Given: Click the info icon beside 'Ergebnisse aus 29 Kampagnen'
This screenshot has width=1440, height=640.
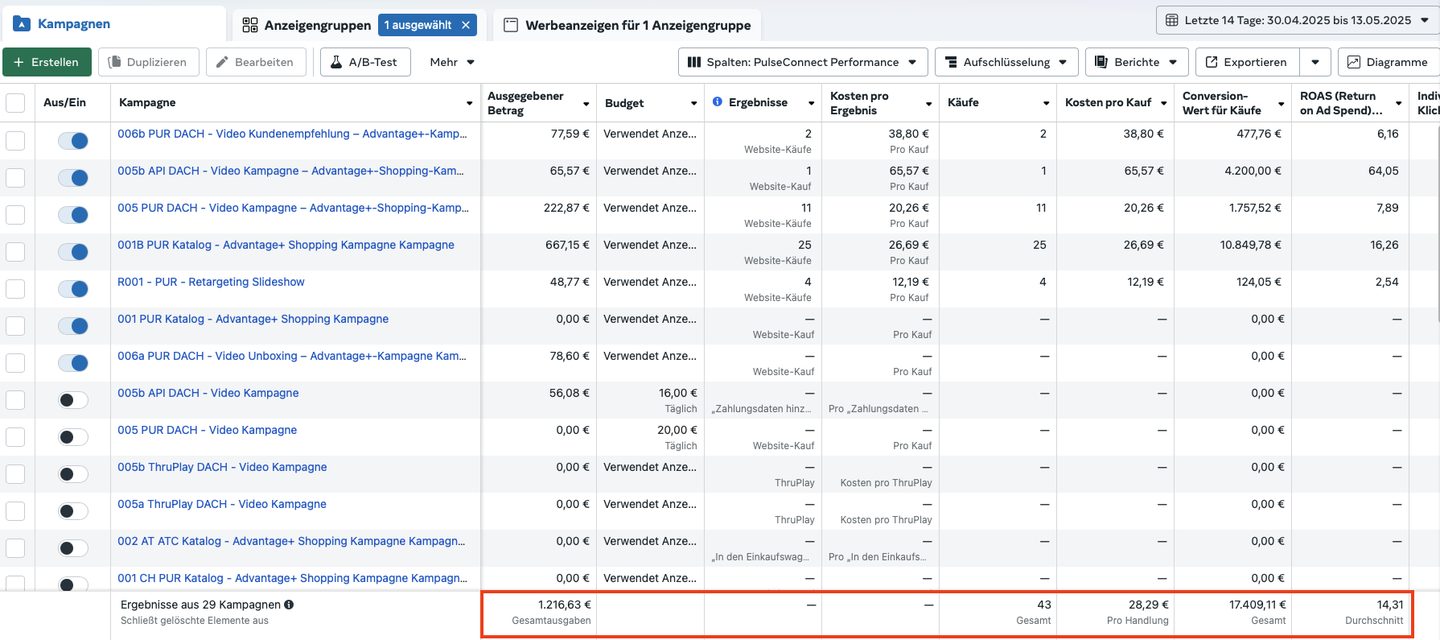Looking at the screenshot, I should (289, 605).
